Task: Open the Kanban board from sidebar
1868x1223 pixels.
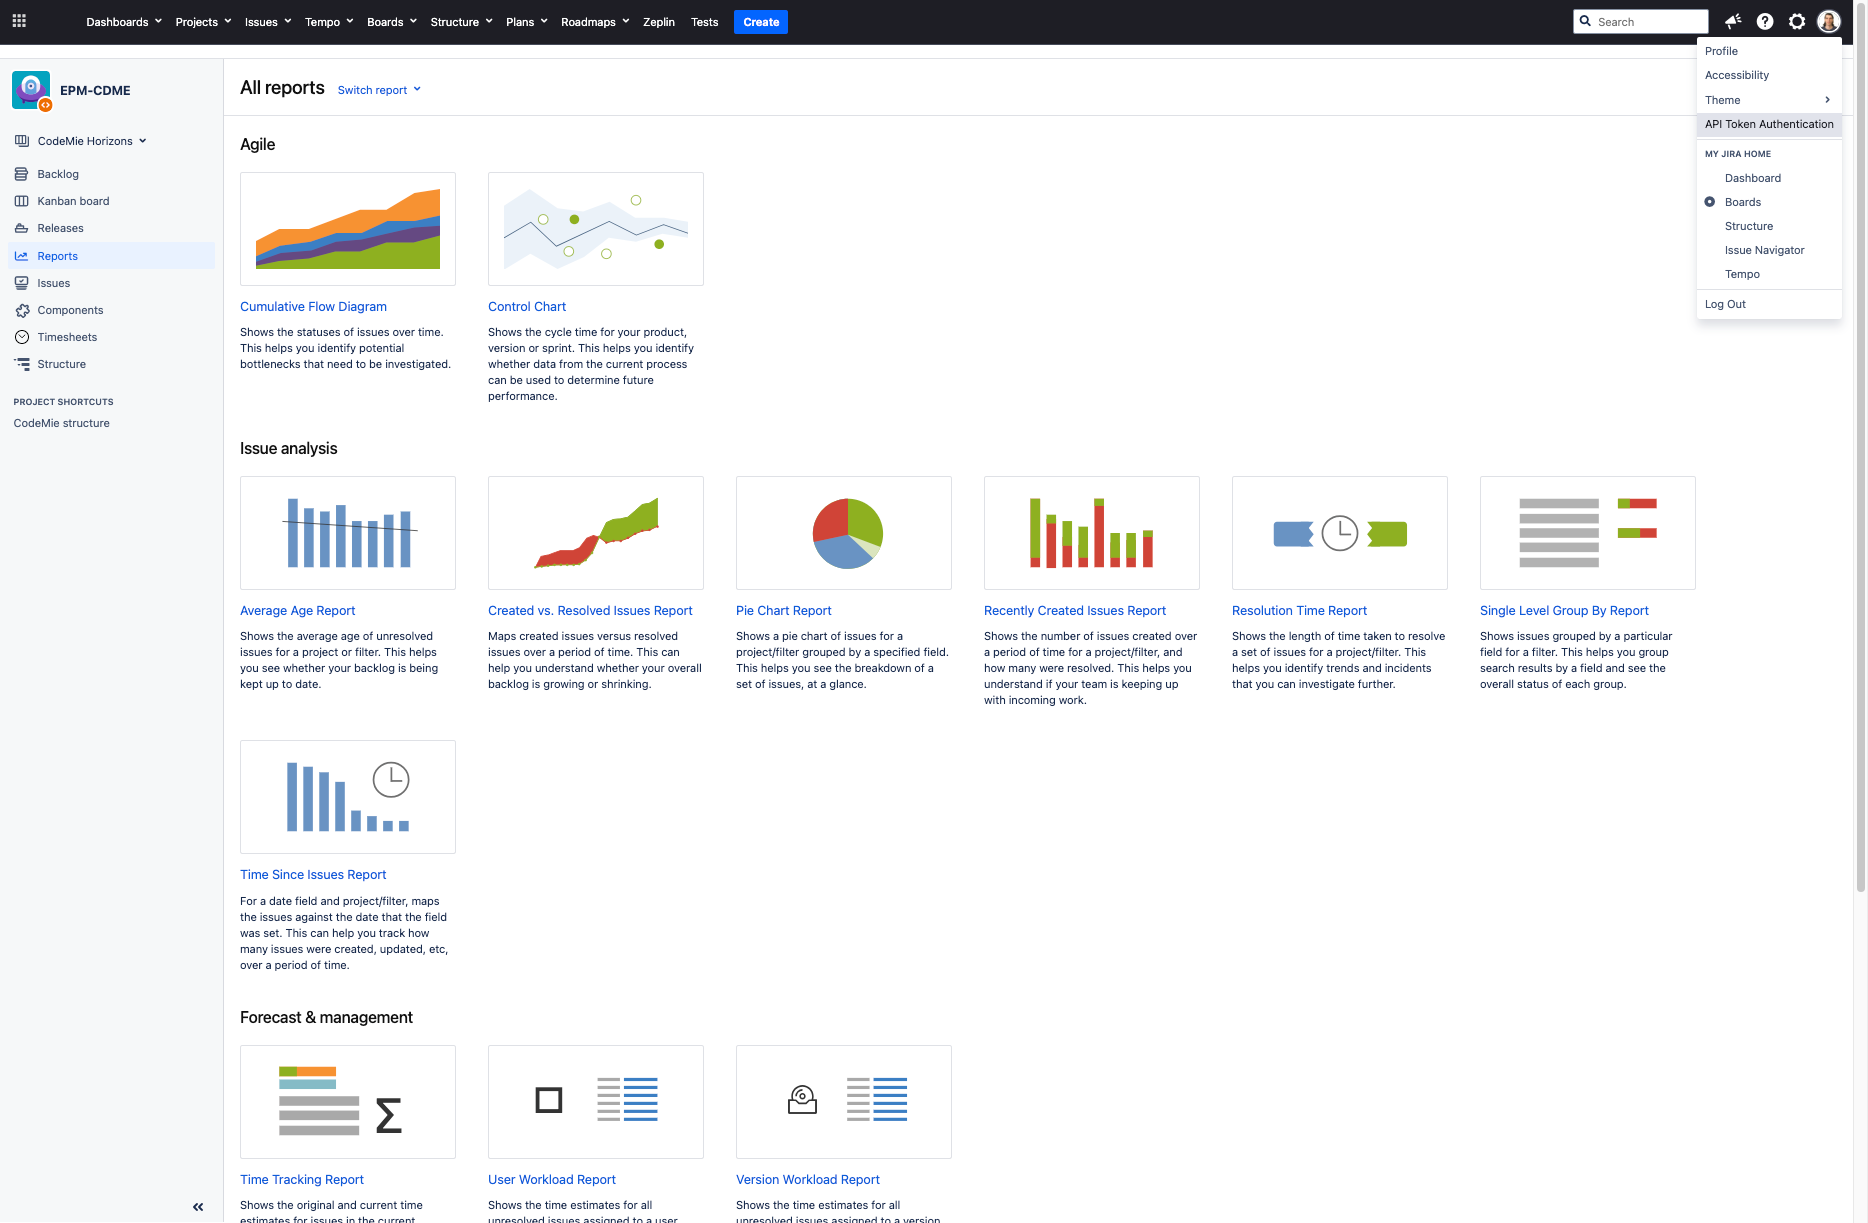Action: 73,200
